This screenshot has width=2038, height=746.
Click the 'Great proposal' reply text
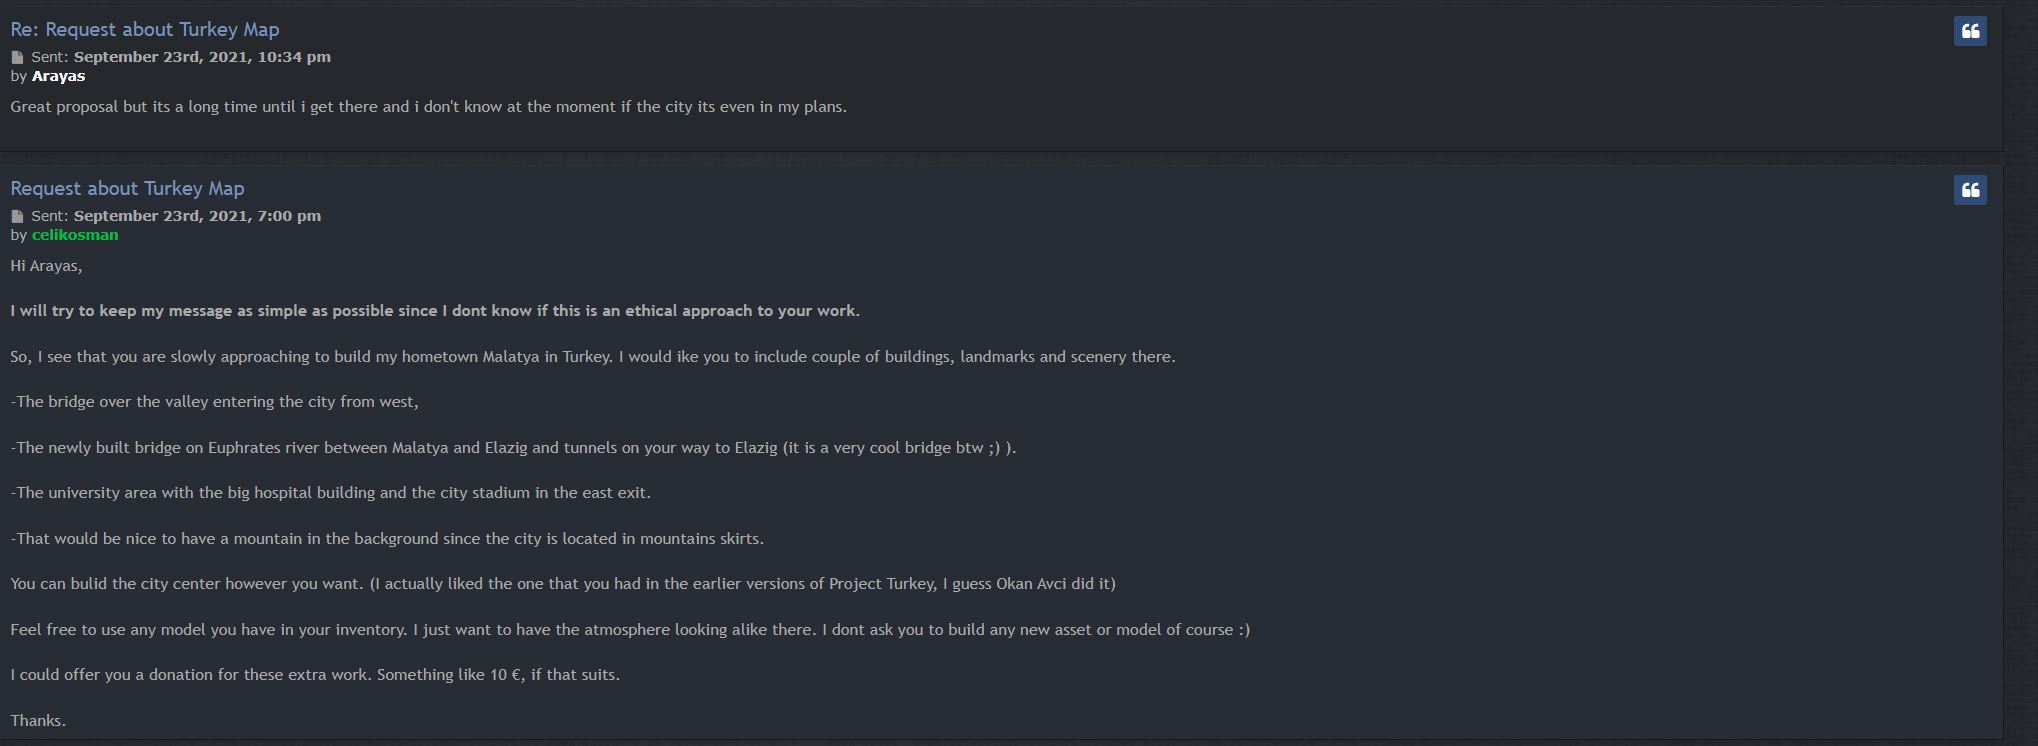pyautogui.click(x=428, y=107)
